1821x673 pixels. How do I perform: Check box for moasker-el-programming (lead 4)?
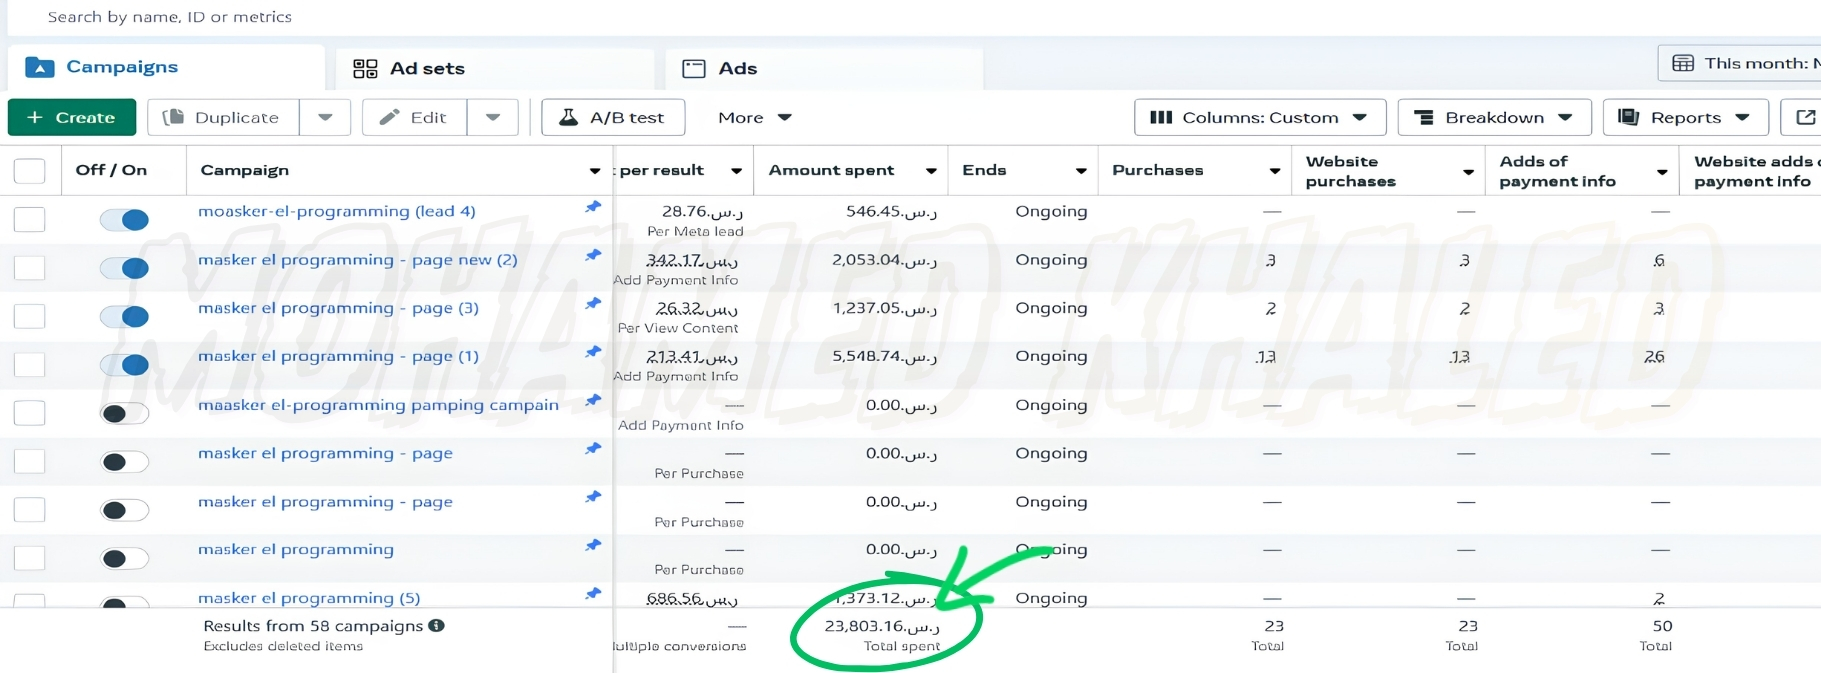[x=29, y=219]
